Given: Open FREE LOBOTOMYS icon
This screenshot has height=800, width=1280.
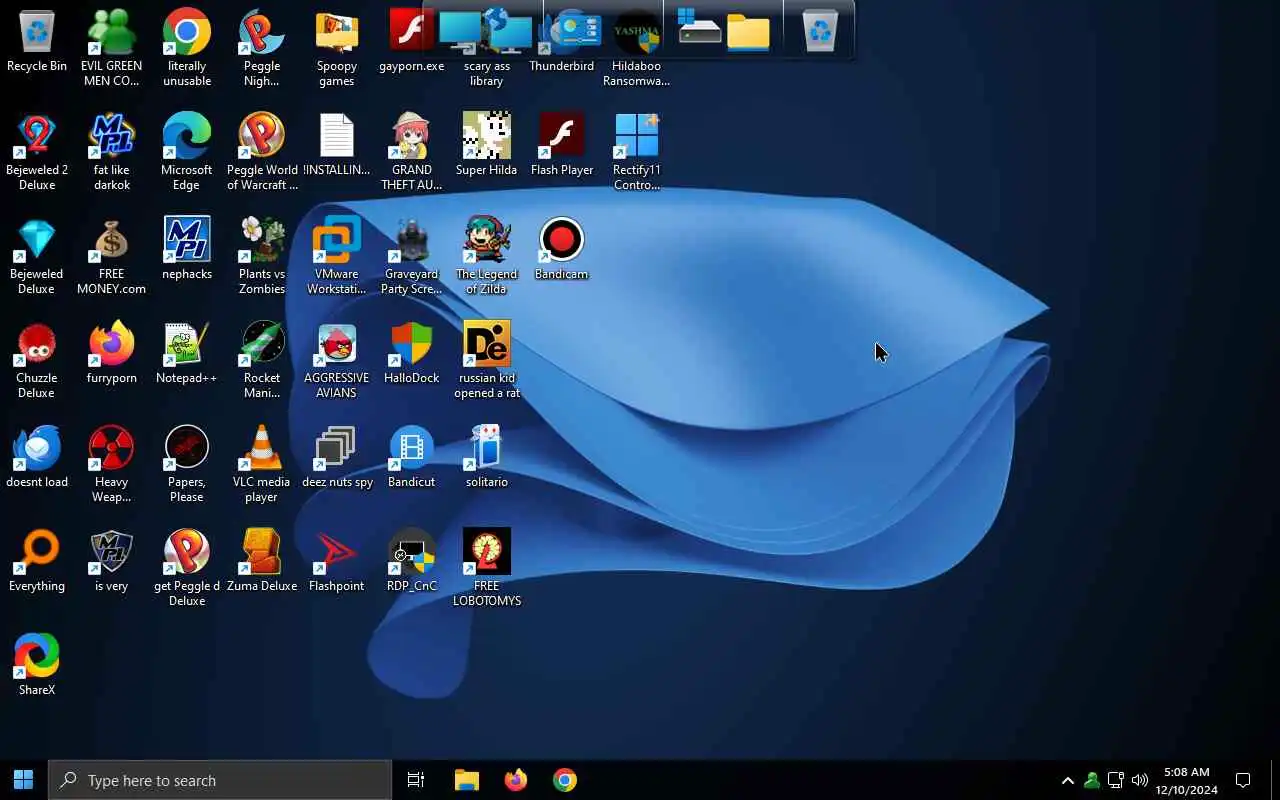Looking at the screenshot, I should [x=487, y=567].
